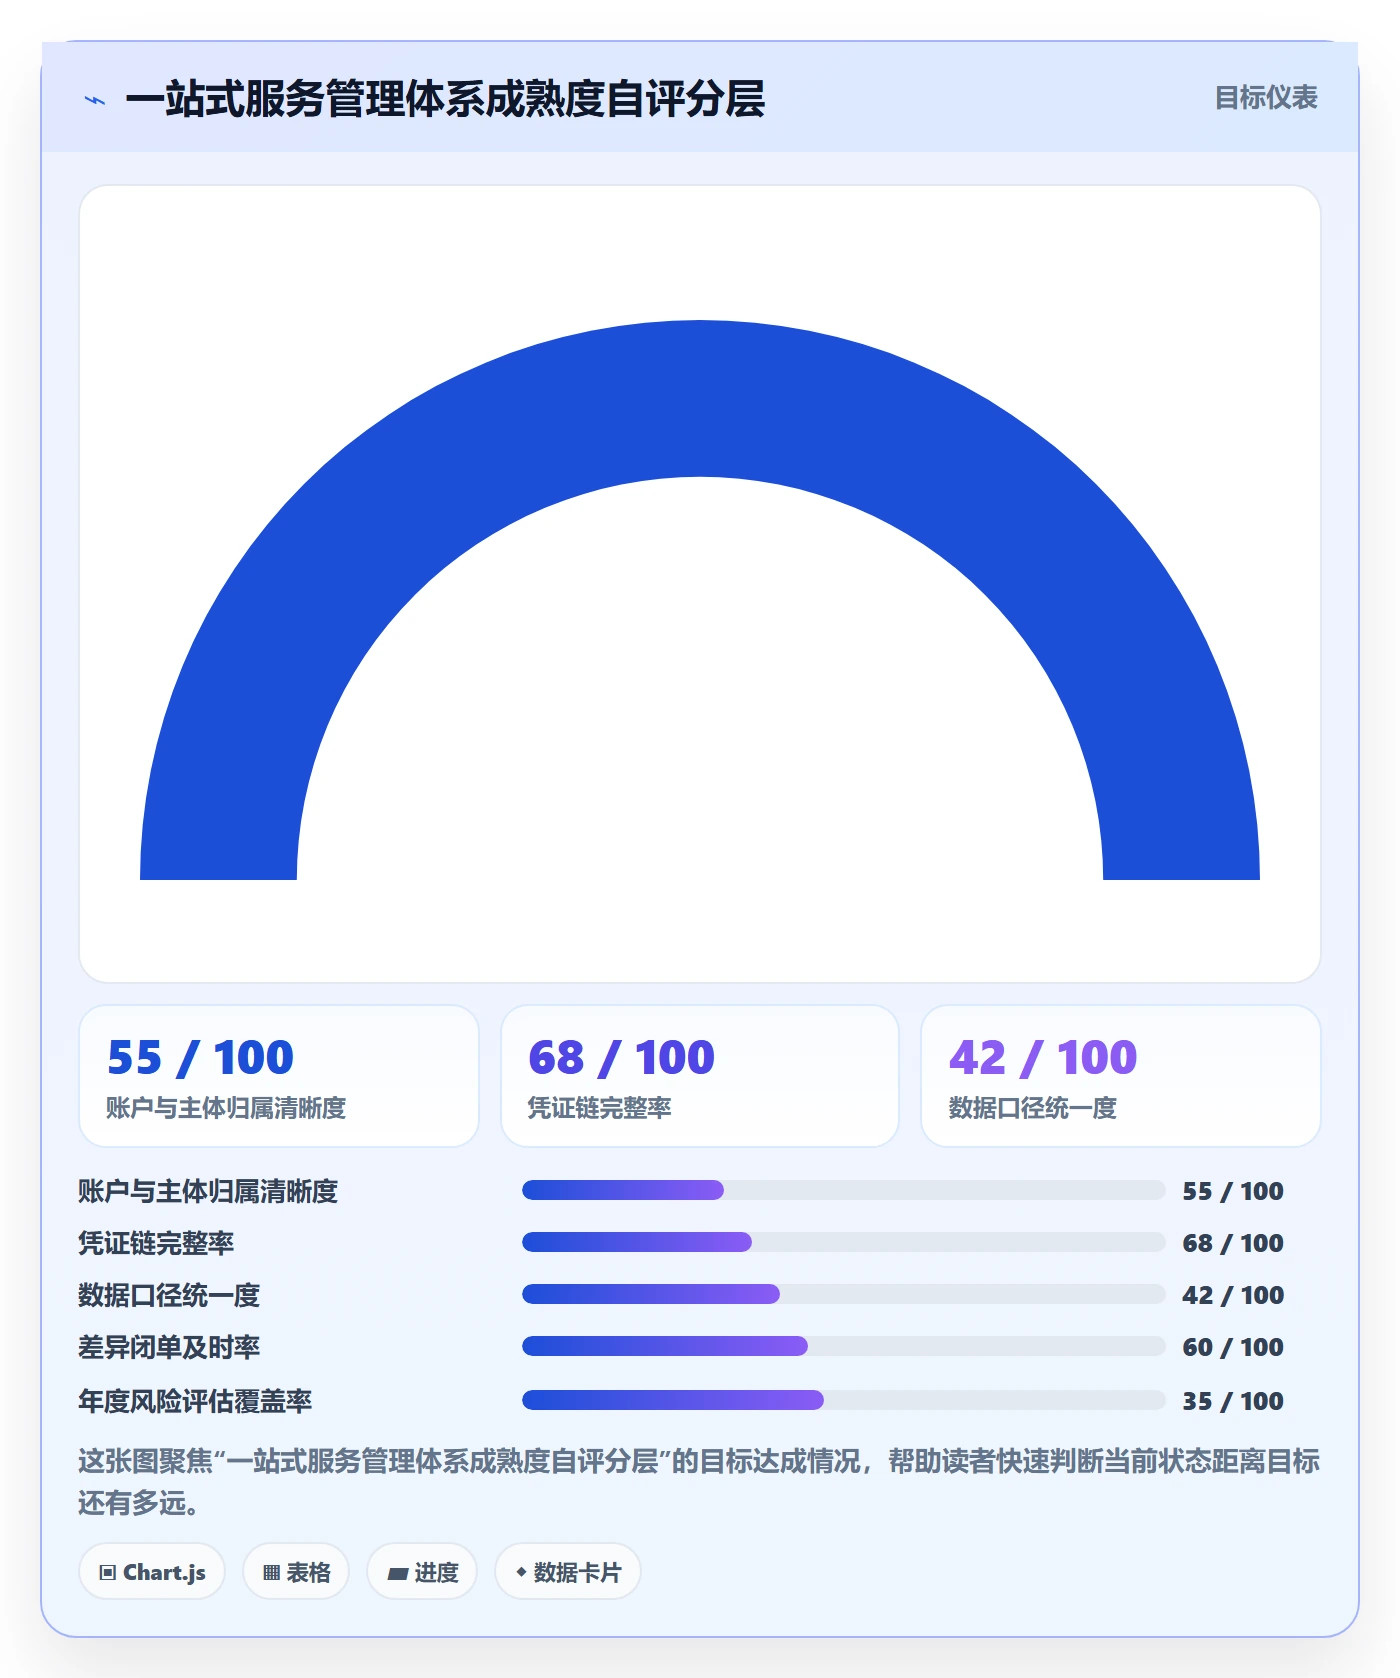Click the 进度 tag chip
Screen dimensions: 1400x1678
[422, 1572]
